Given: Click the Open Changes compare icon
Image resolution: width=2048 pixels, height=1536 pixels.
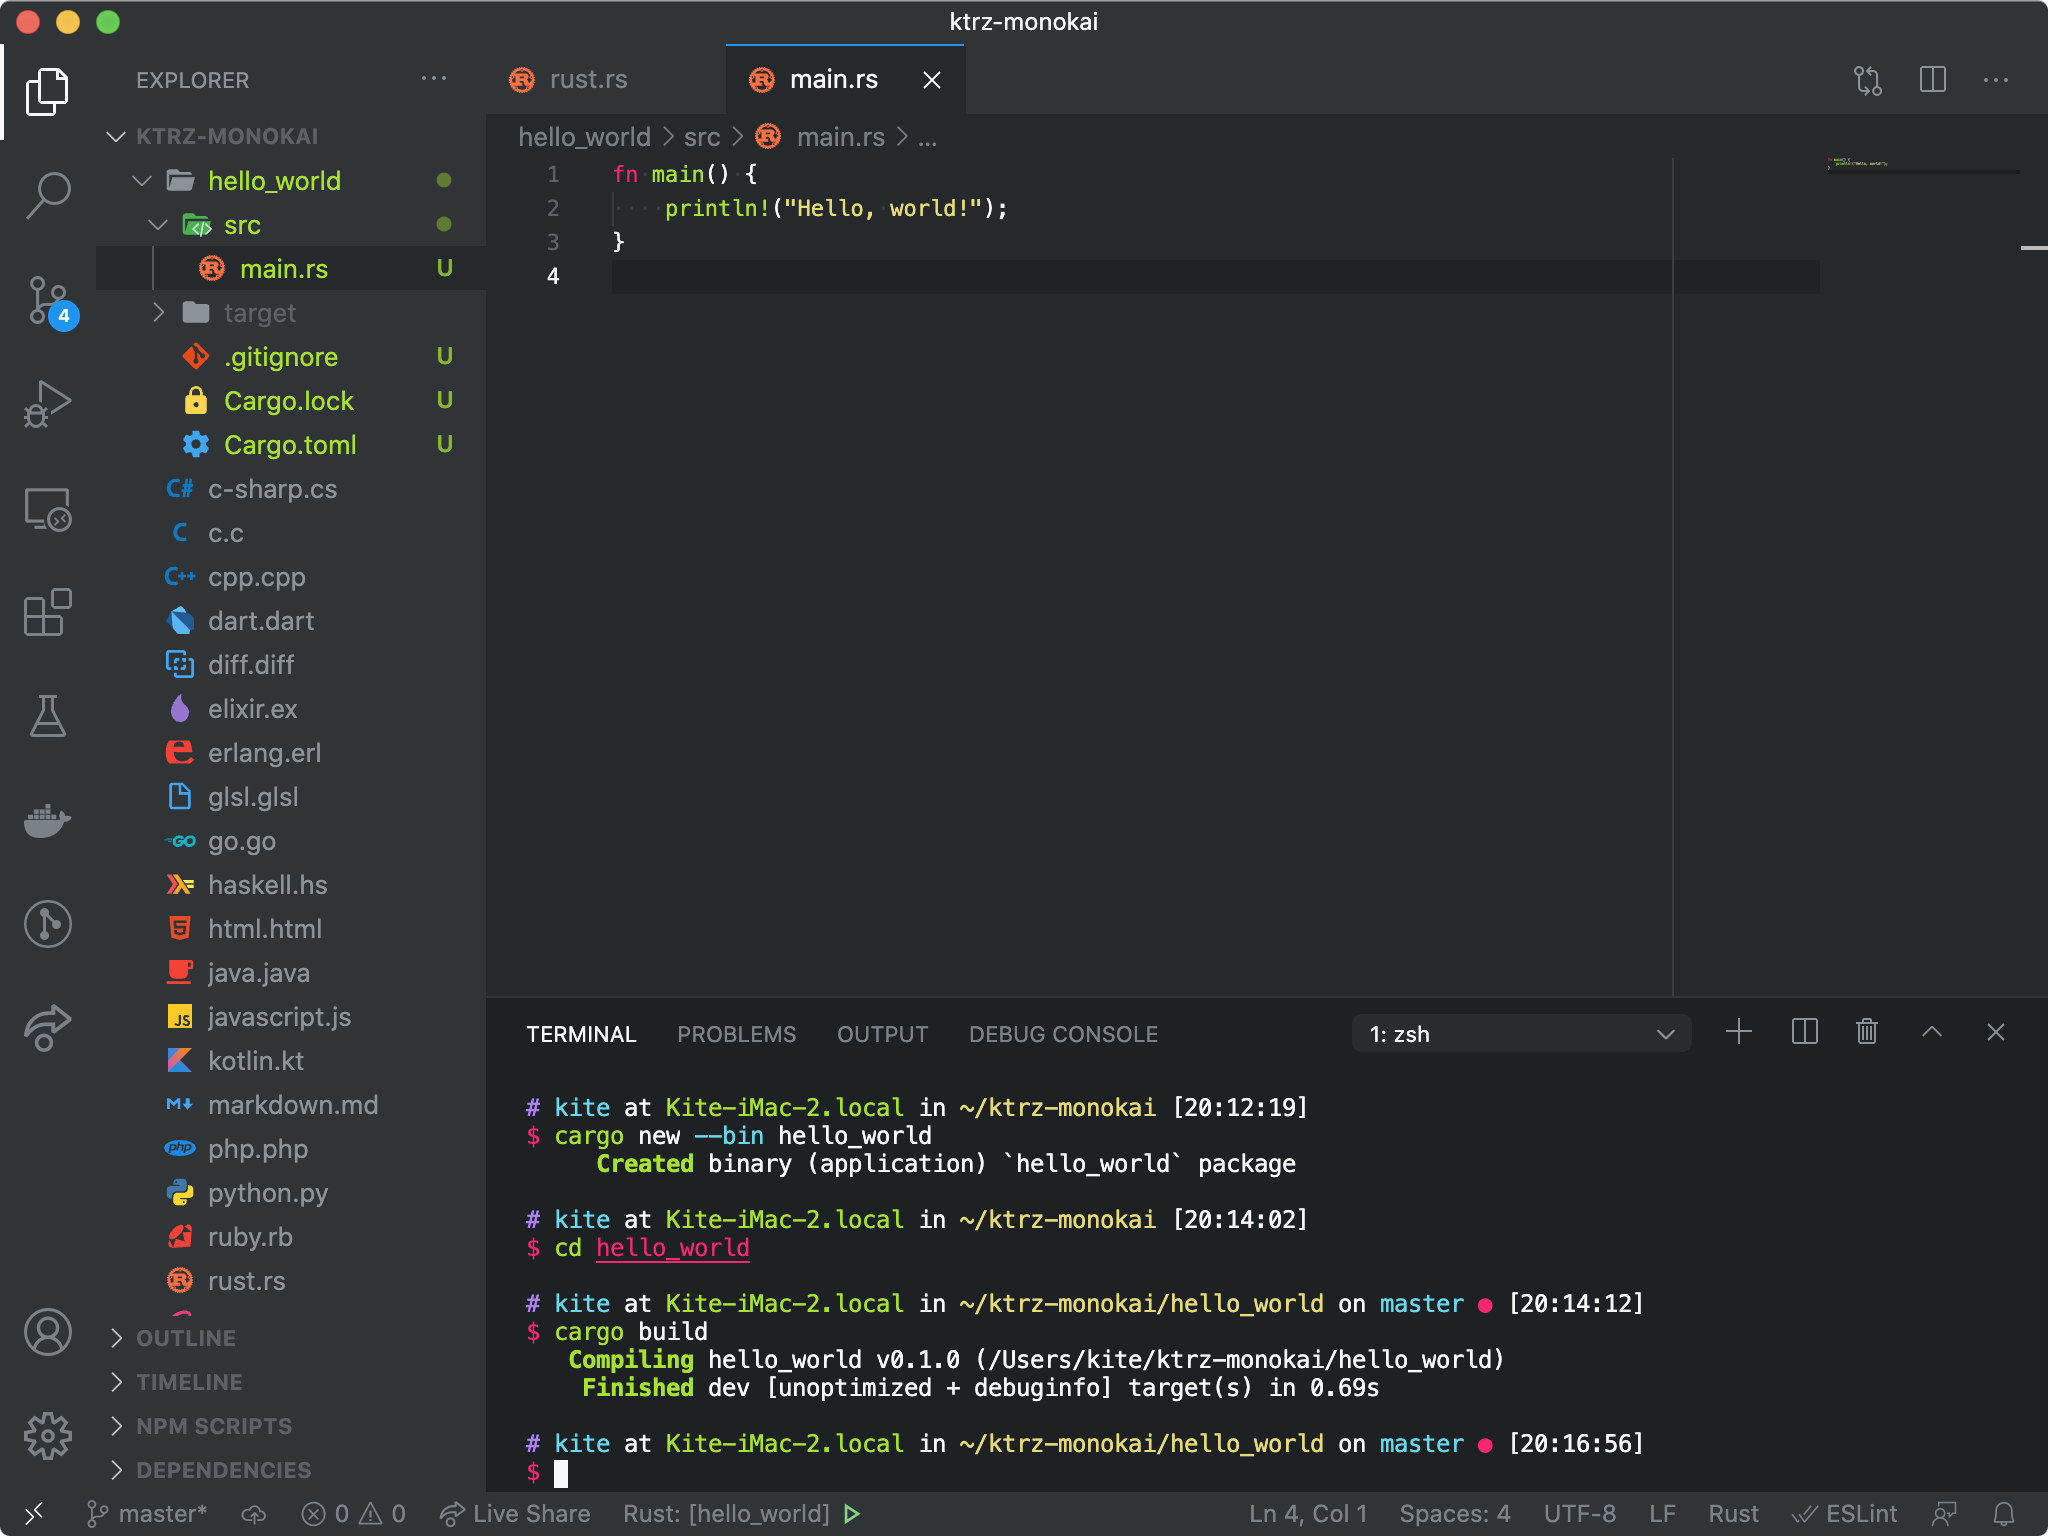Looking at the screenshot, I should pyautogui.click(x=1867, y=80).
